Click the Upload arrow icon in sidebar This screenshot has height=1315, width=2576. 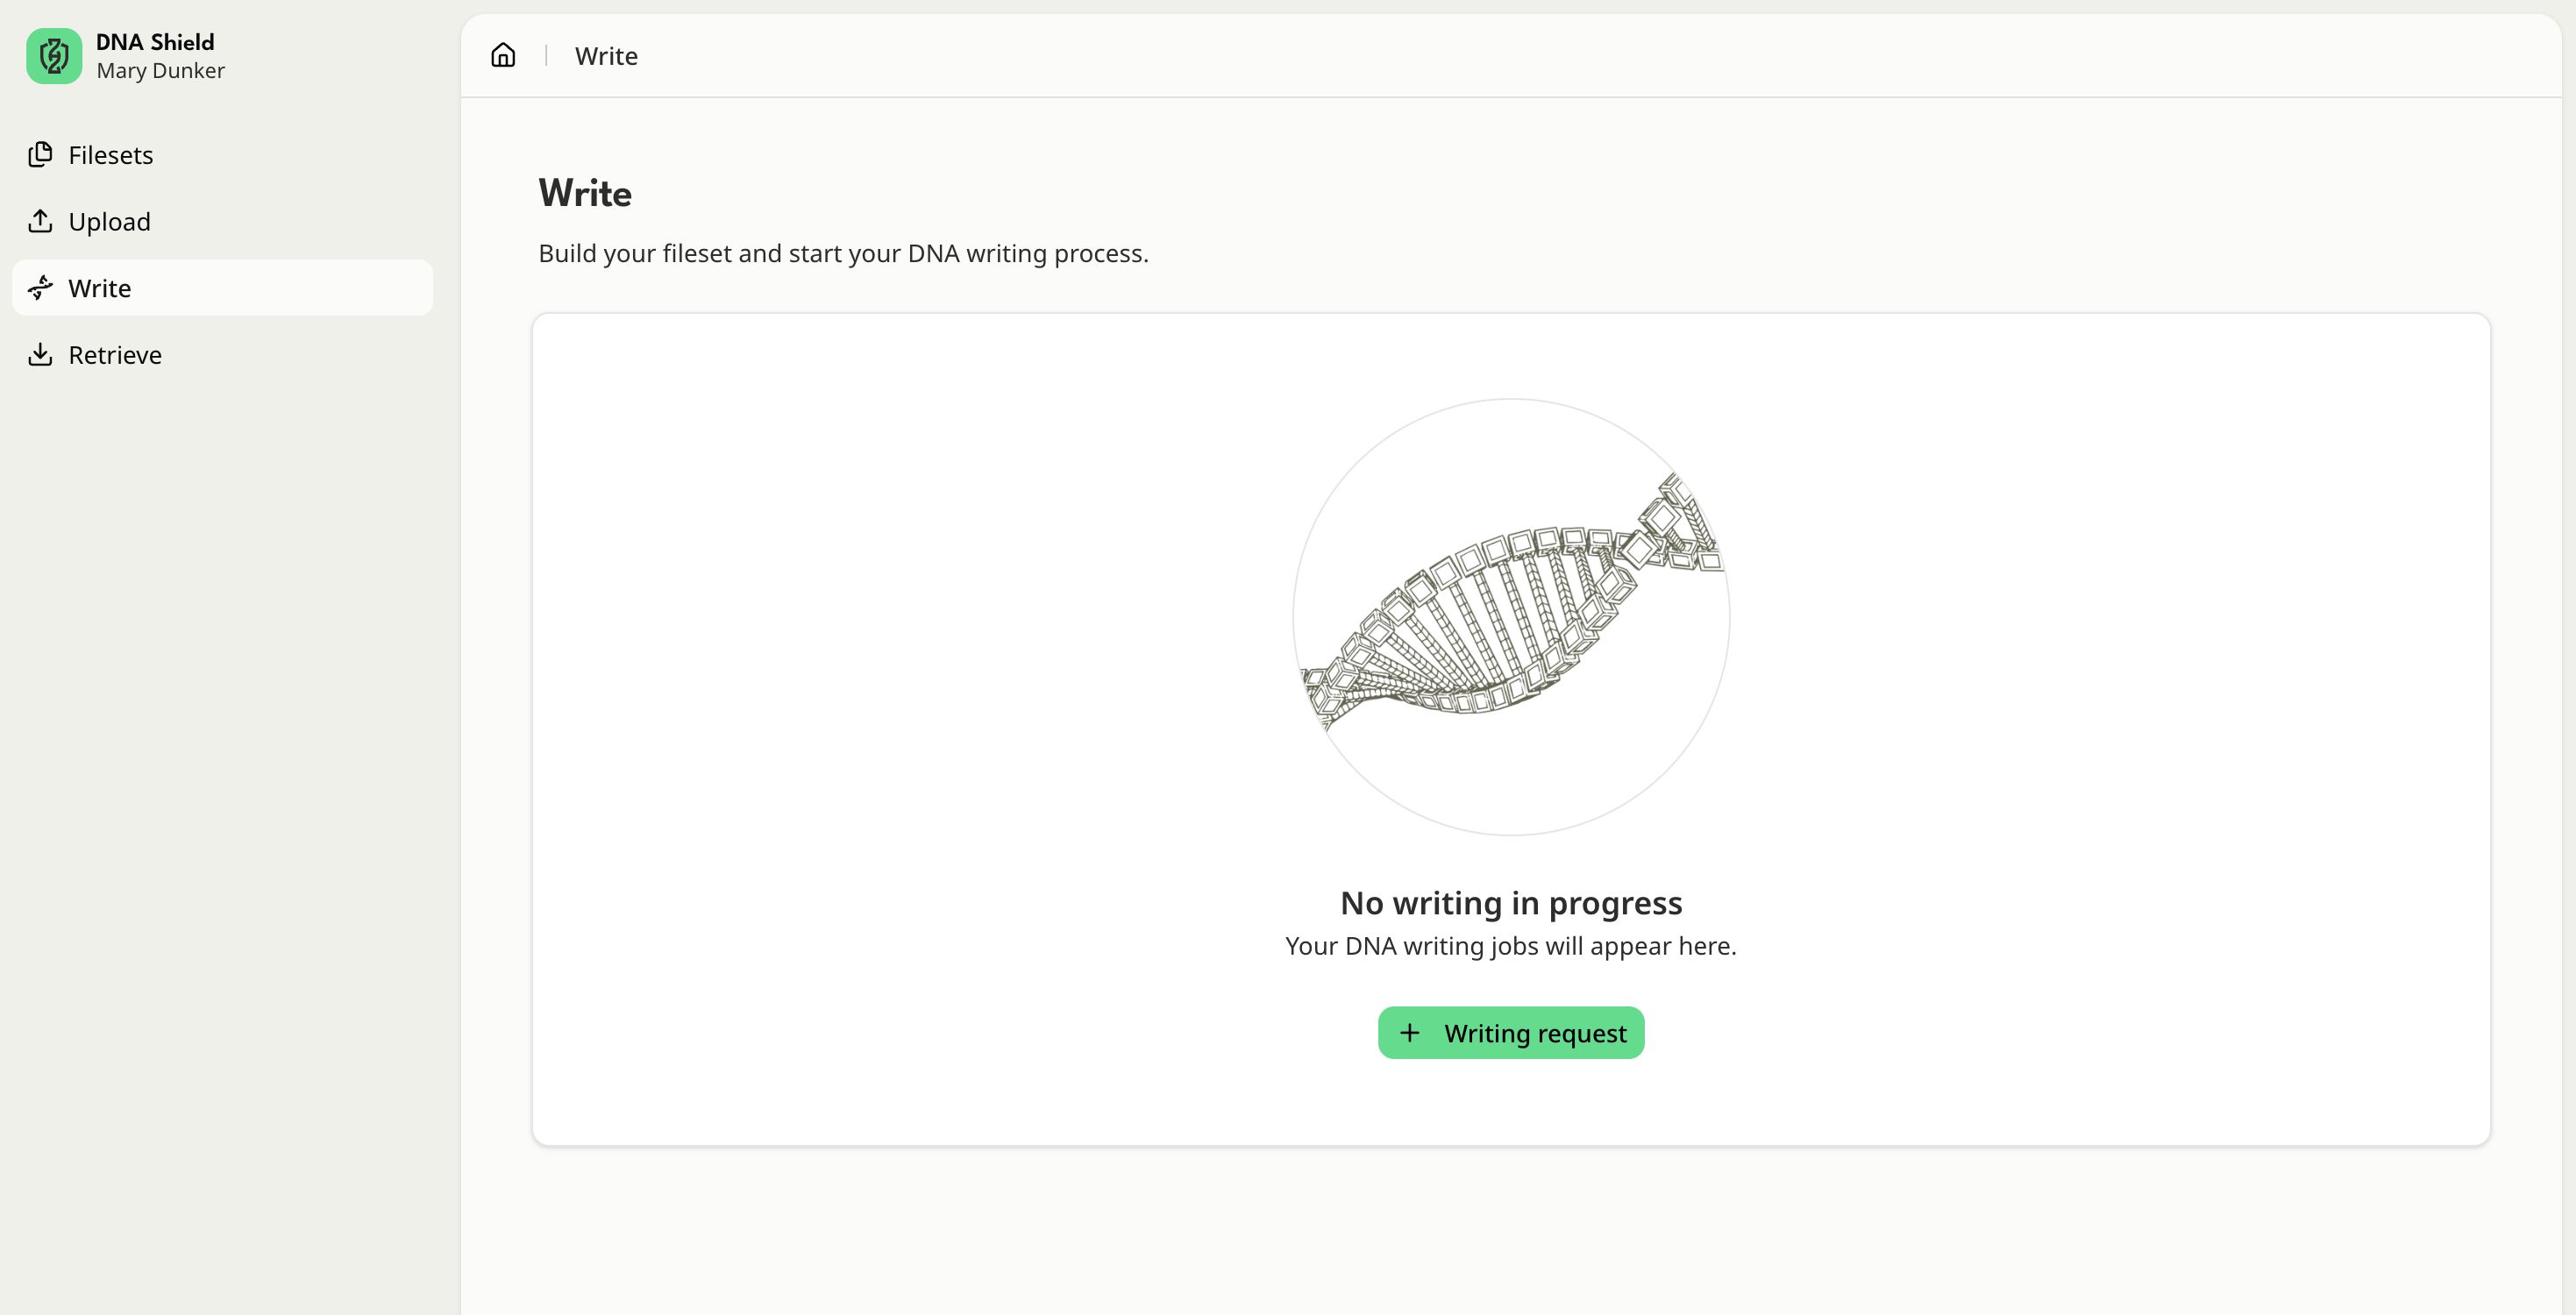pyautogui.click(x=40, y=221)
